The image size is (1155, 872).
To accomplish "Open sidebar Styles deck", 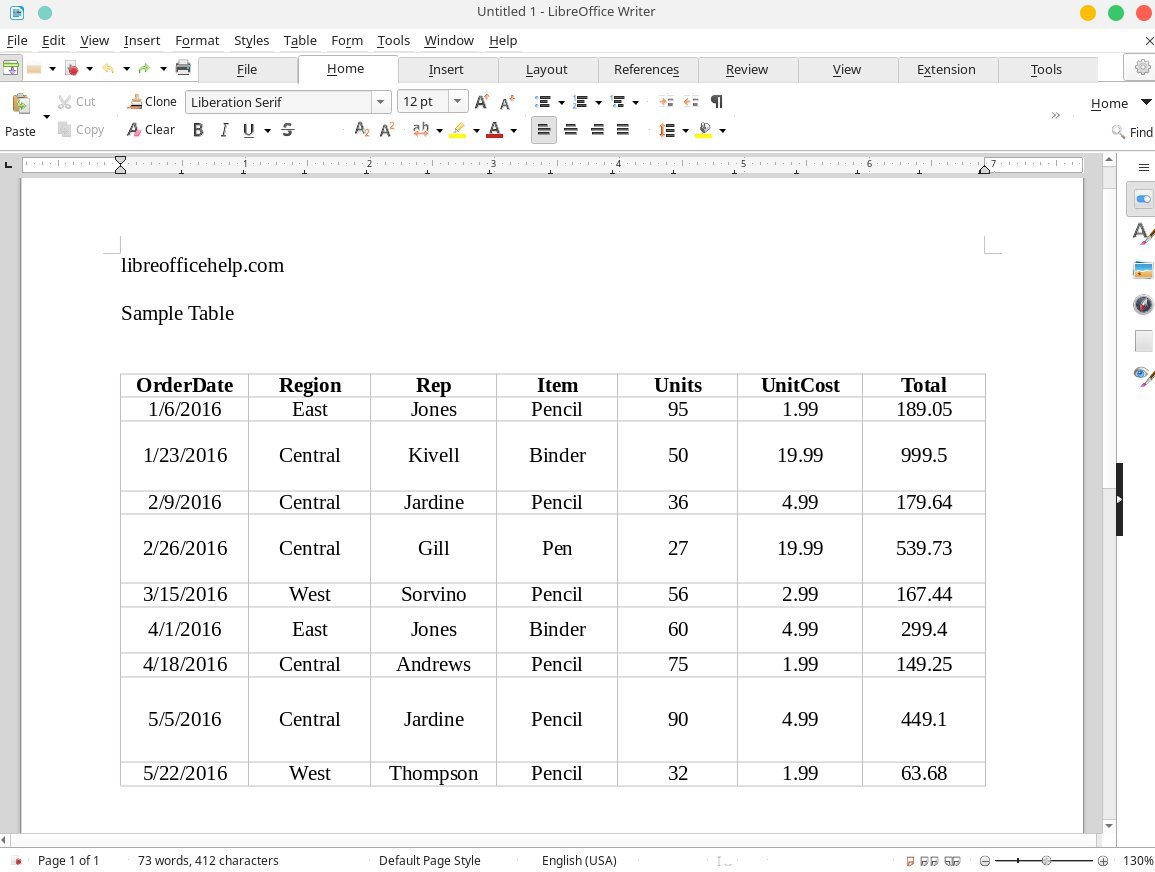I will 1142,233.
